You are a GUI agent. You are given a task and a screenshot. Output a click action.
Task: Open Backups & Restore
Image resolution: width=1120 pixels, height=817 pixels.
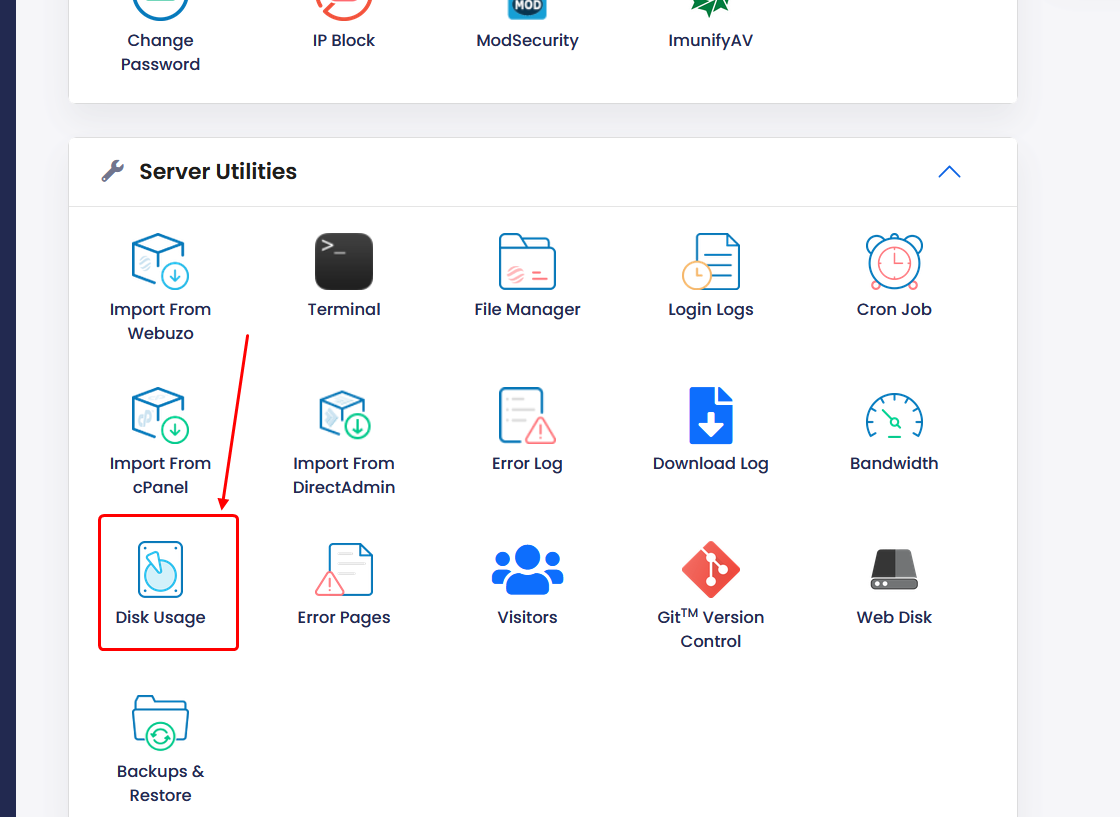pyautogui.click(x=160, y=724)
